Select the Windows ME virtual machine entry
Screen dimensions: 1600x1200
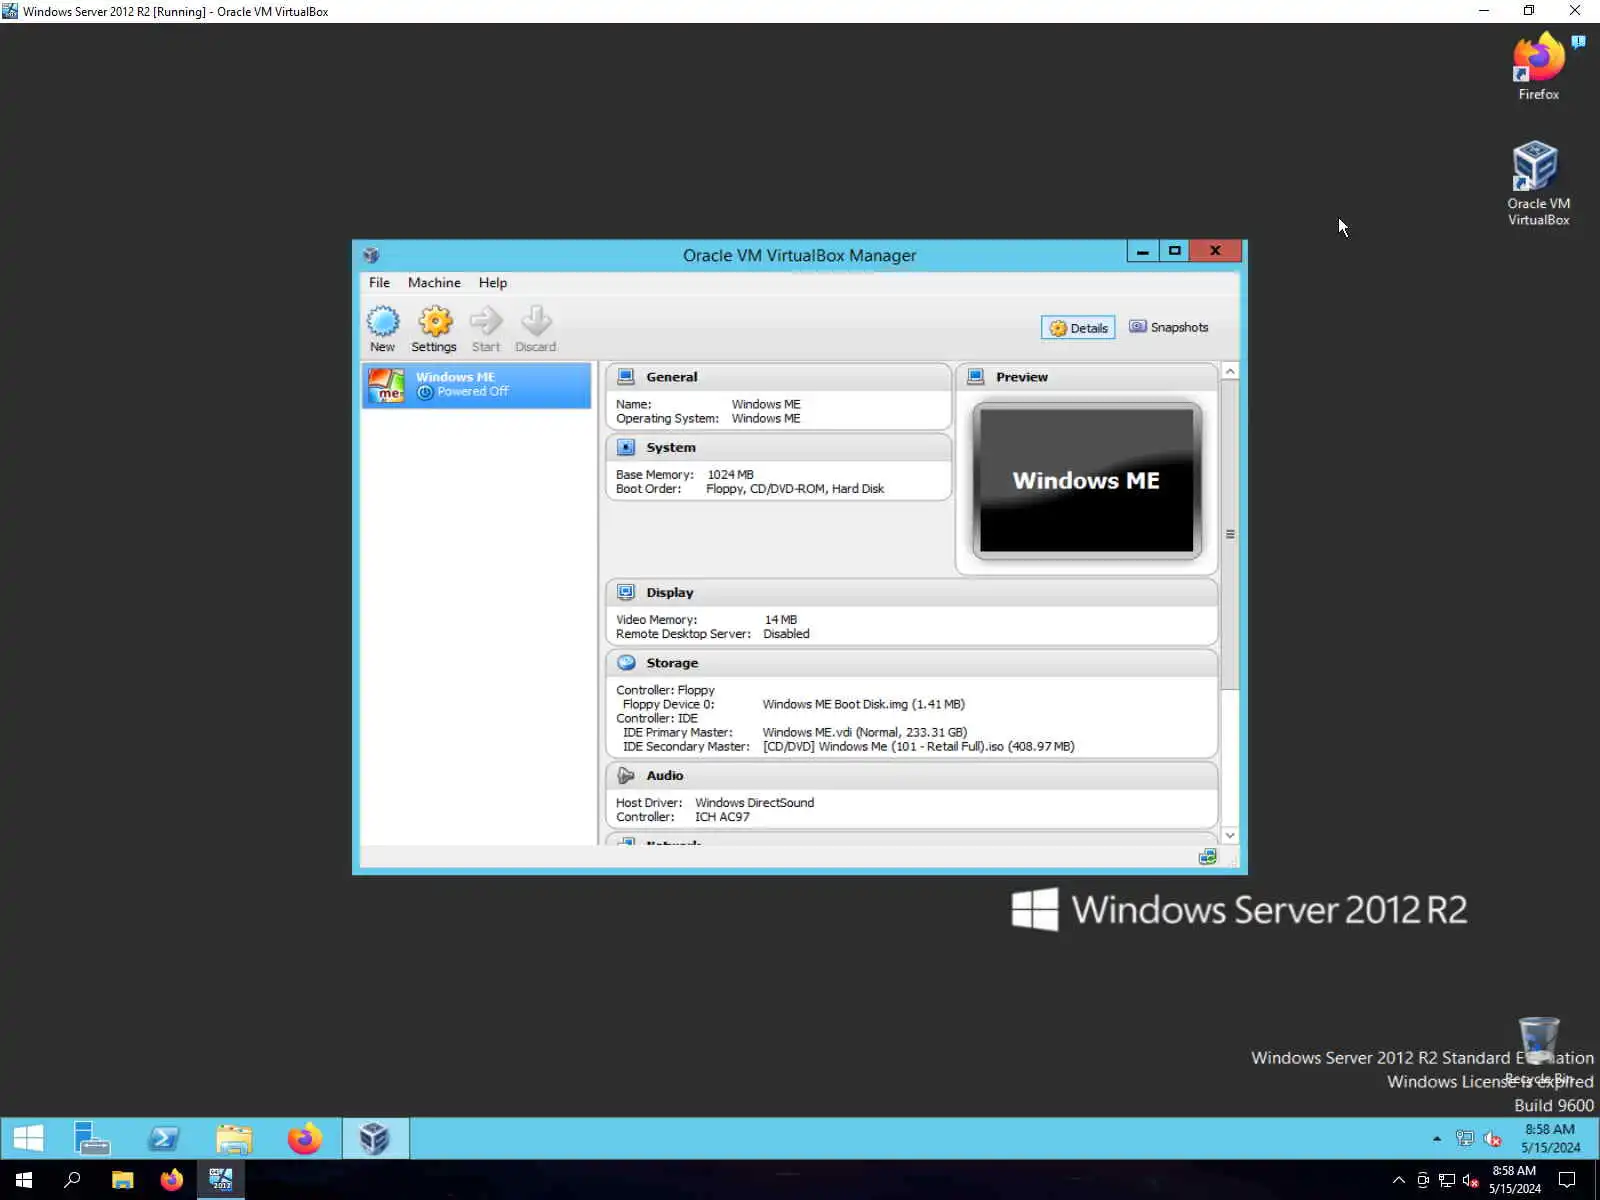coord(477,385)
